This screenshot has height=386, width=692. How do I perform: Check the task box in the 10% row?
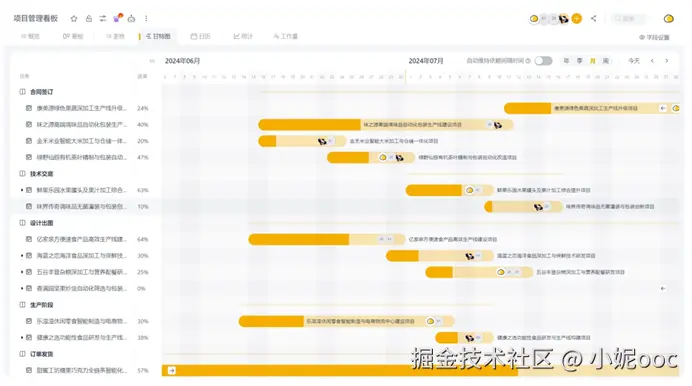[29, 206]
